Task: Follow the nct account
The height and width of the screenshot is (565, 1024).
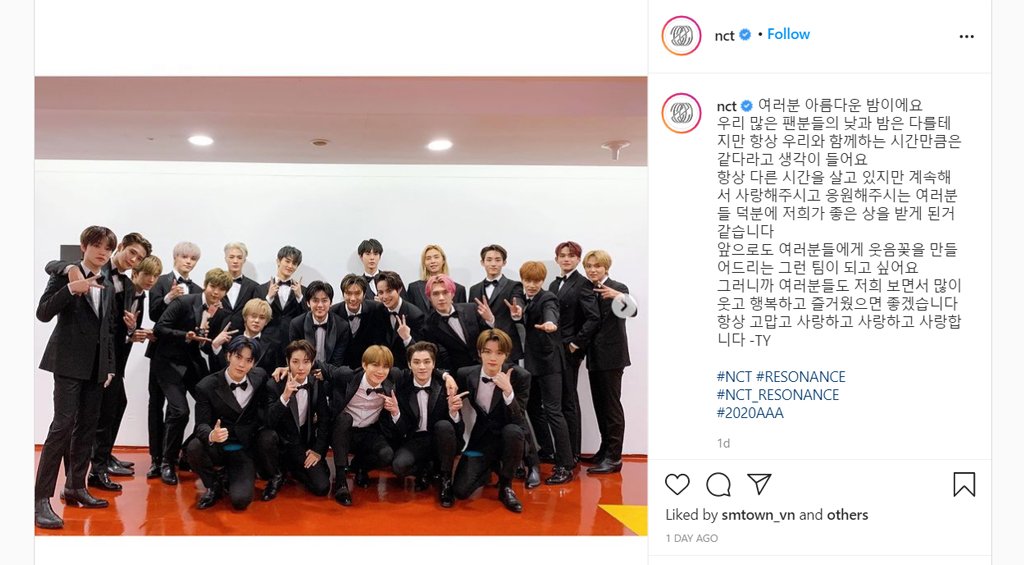Action: coord(788,34)
